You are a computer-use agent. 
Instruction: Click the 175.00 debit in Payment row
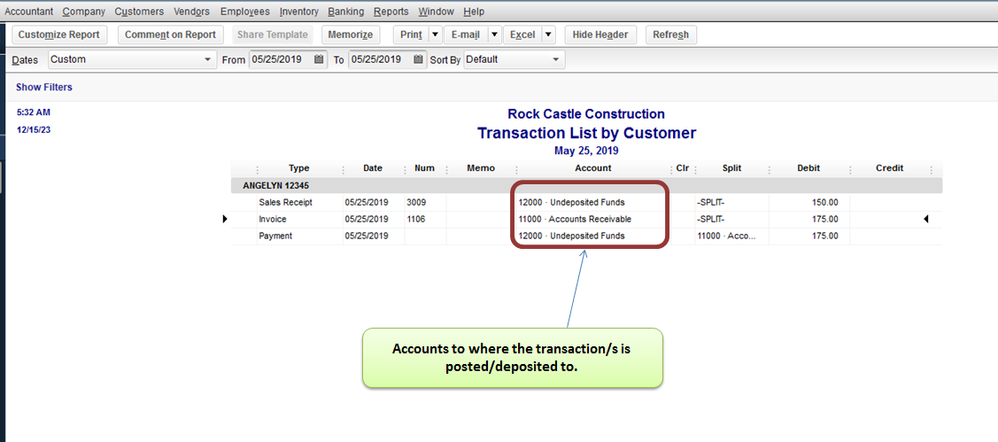pos(826,236)
